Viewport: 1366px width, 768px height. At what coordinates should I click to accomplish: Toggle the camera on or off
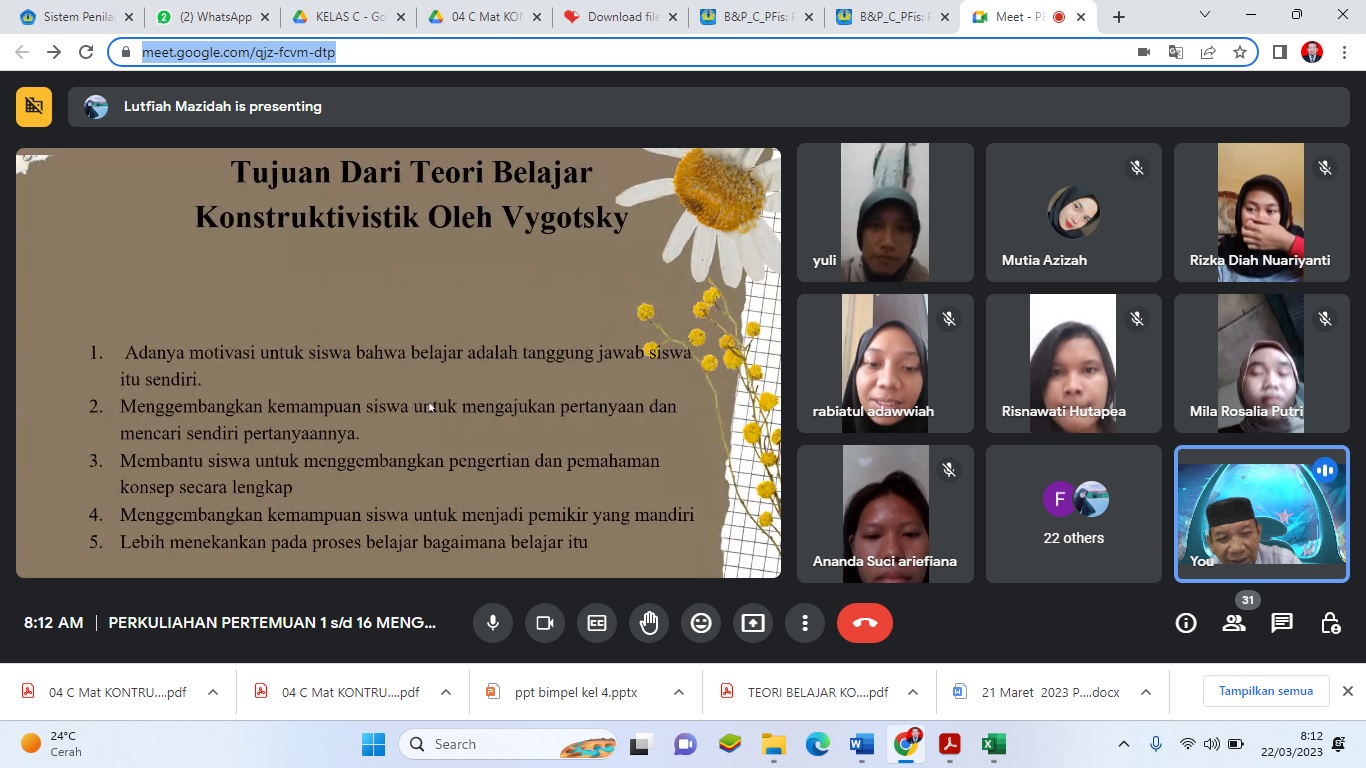click(x=545, y=623)
